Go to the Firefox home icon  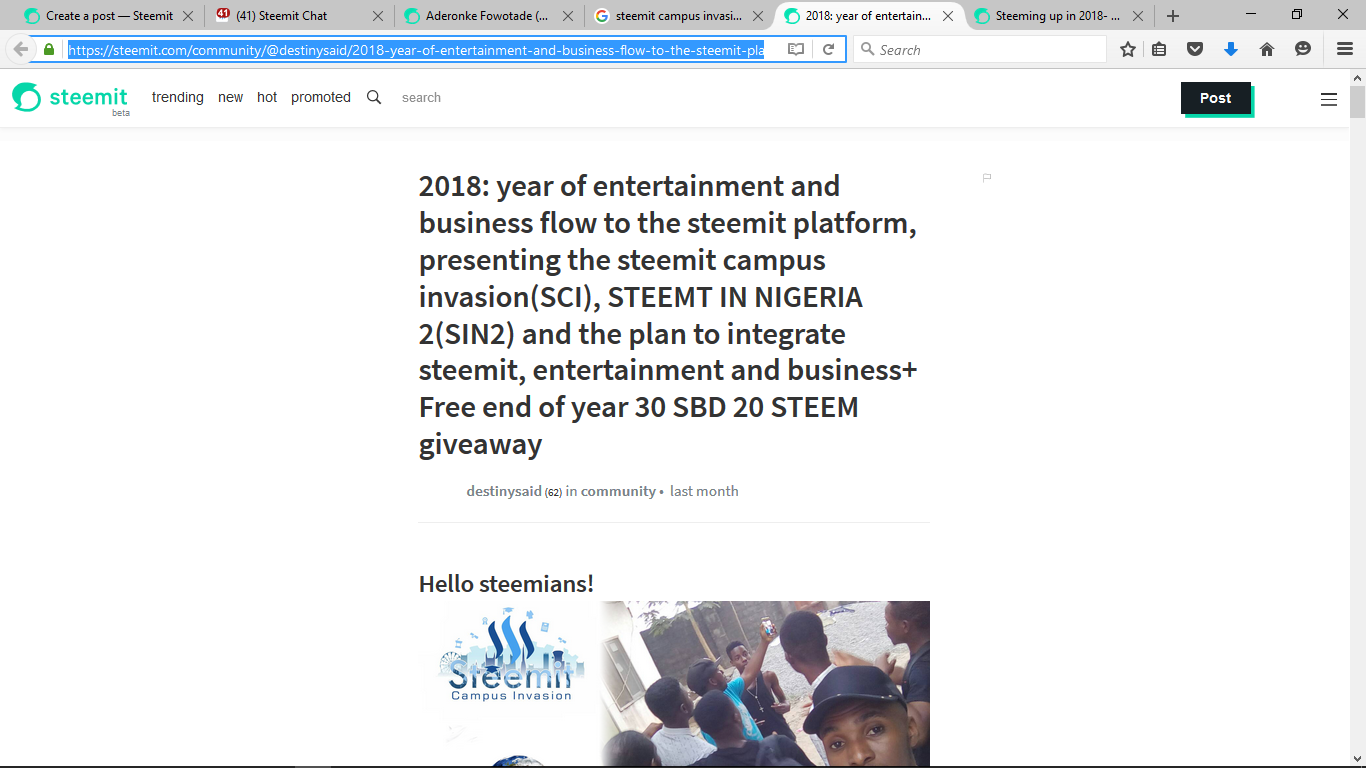click(1267, 49)
